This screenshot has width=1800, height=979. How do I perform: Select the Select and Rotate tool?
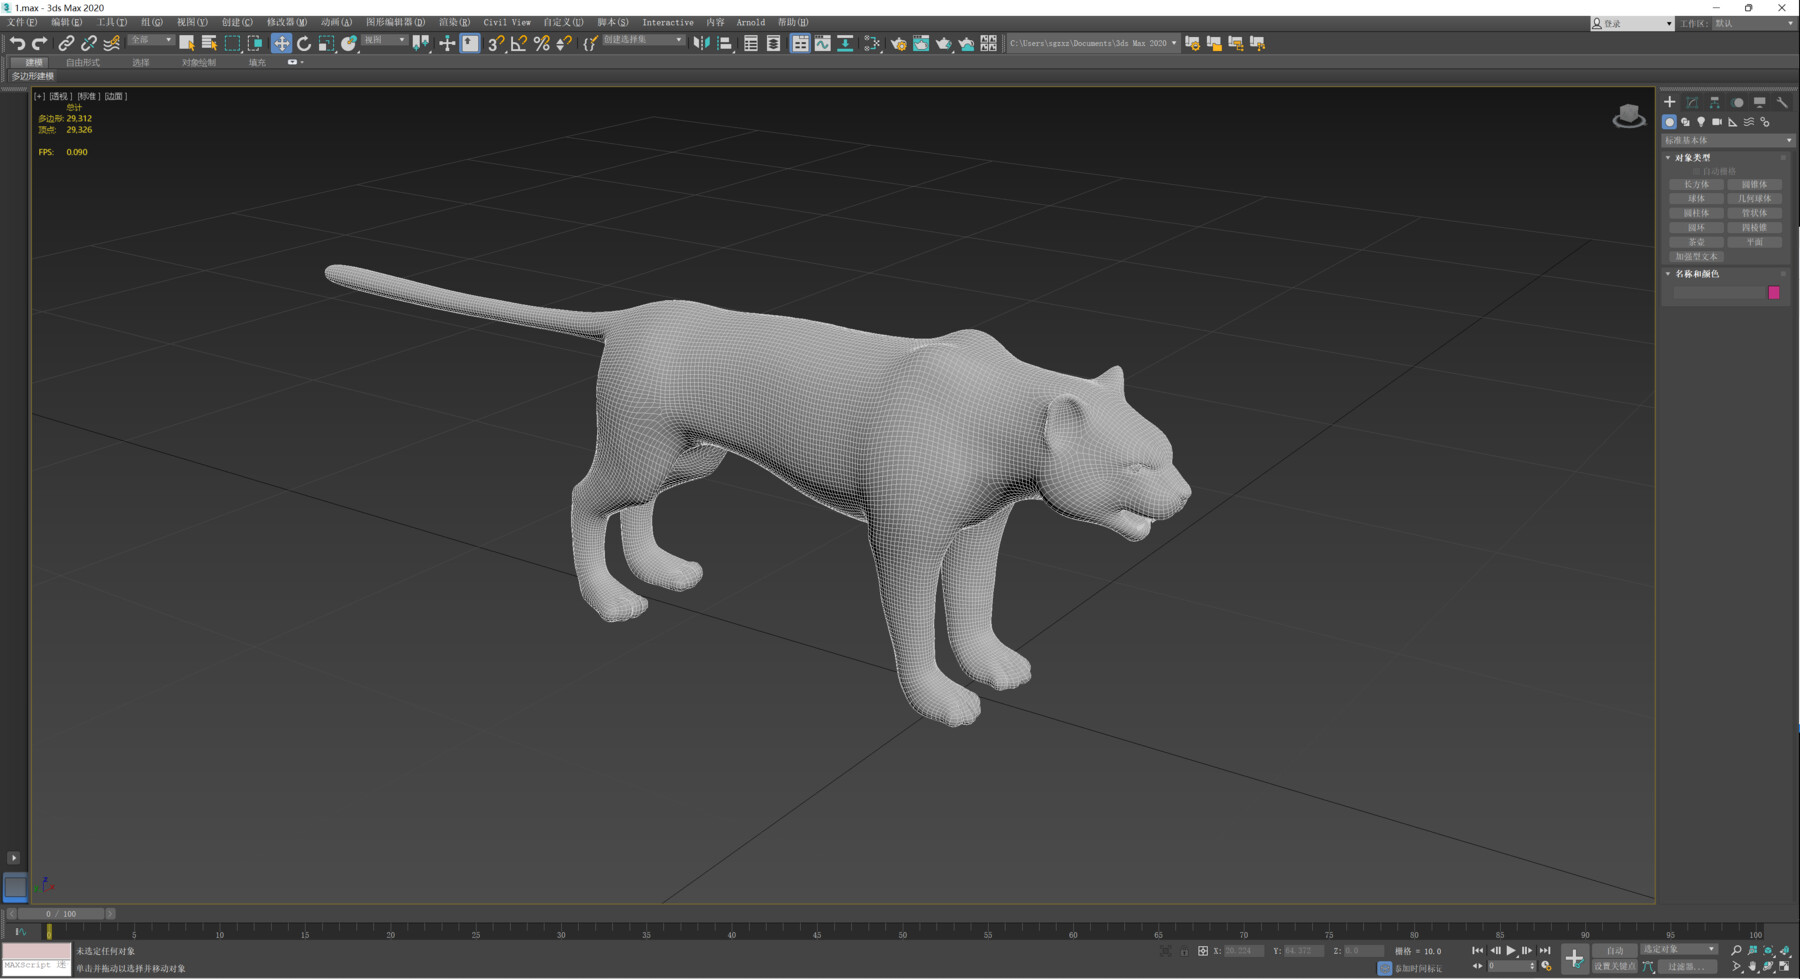(x=303, y=43)
